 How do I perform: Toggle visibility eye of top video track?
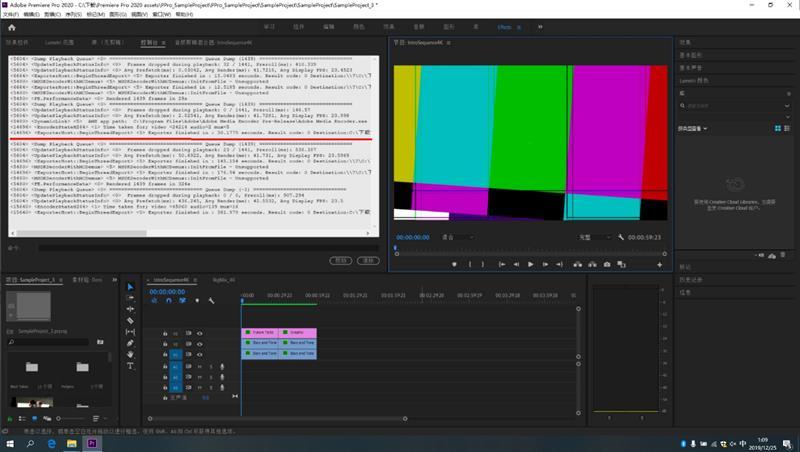coord(199,334)
